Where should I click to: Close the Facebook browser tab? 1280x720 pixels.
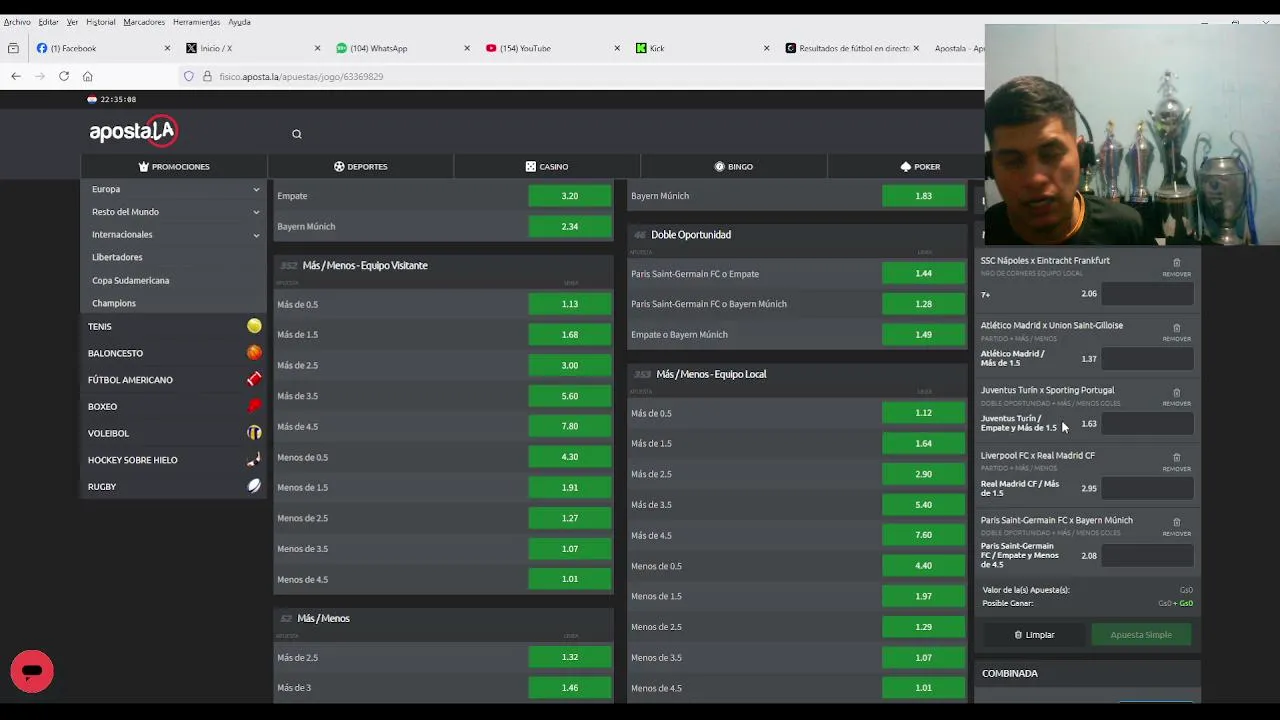pos(166,48)
